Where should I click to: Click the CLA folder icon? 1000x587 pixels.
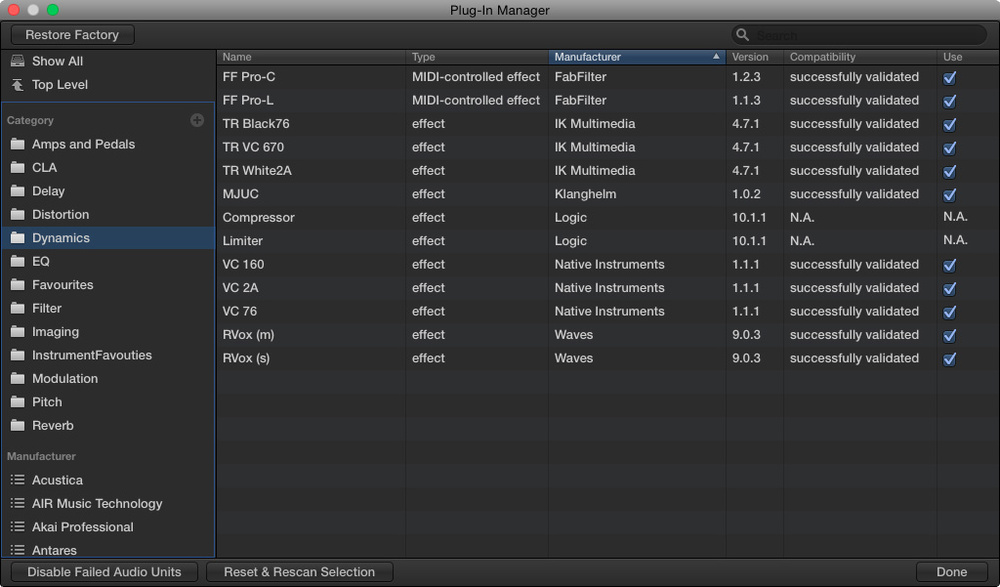click(x=18, y=168)
